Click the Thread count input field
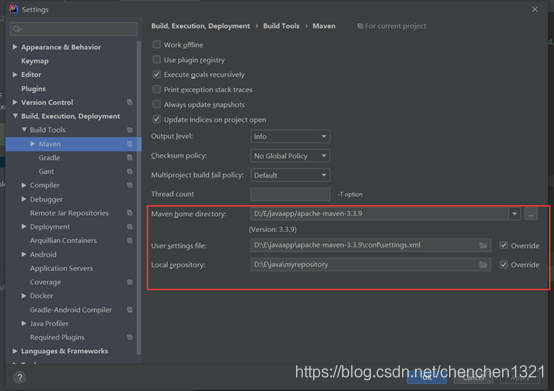The height and width of the screenshot is (391, 554). click(x=290, y=194)
